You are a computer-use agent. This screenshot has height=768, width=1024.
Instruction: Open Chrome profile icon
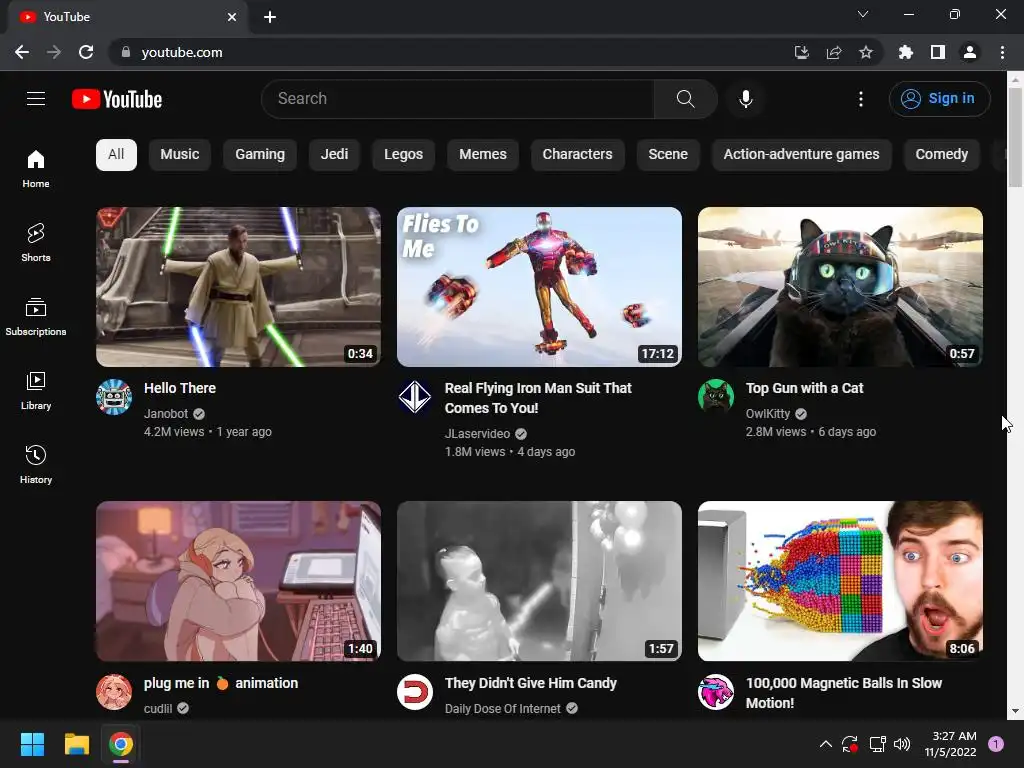point(970,52)
